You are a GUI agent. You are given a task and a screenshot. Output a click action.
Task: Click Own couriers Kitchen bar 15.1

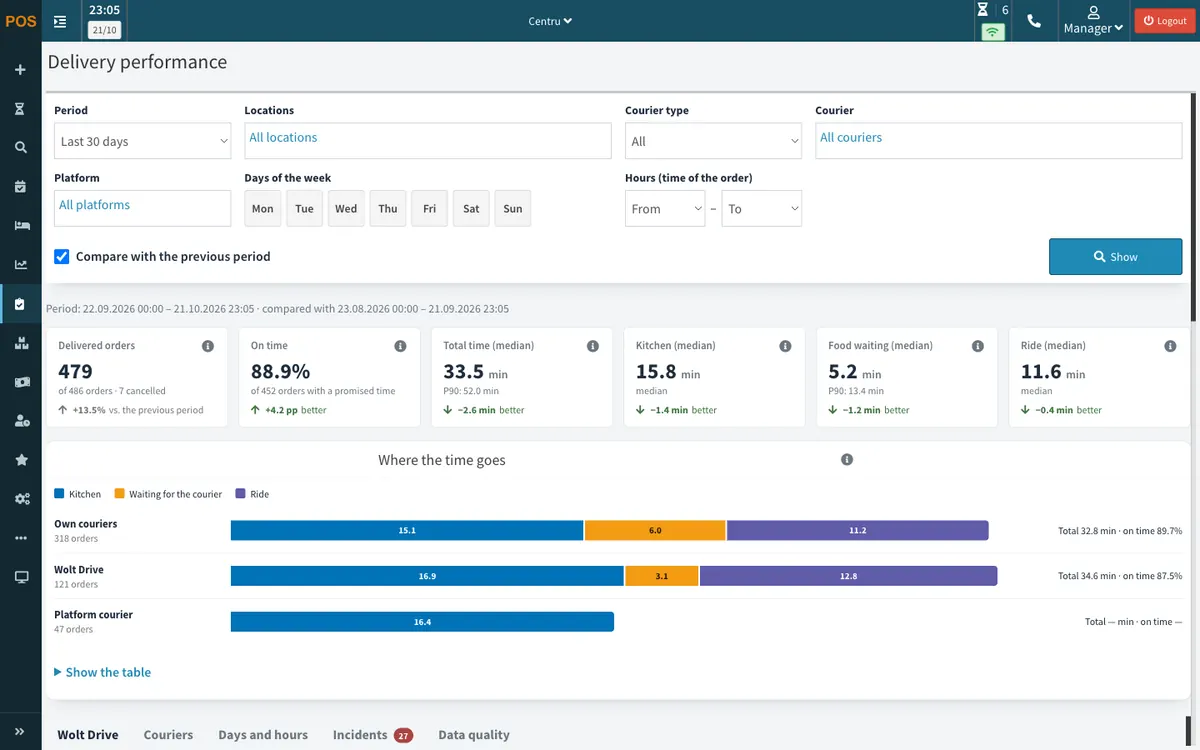point(407,530)
